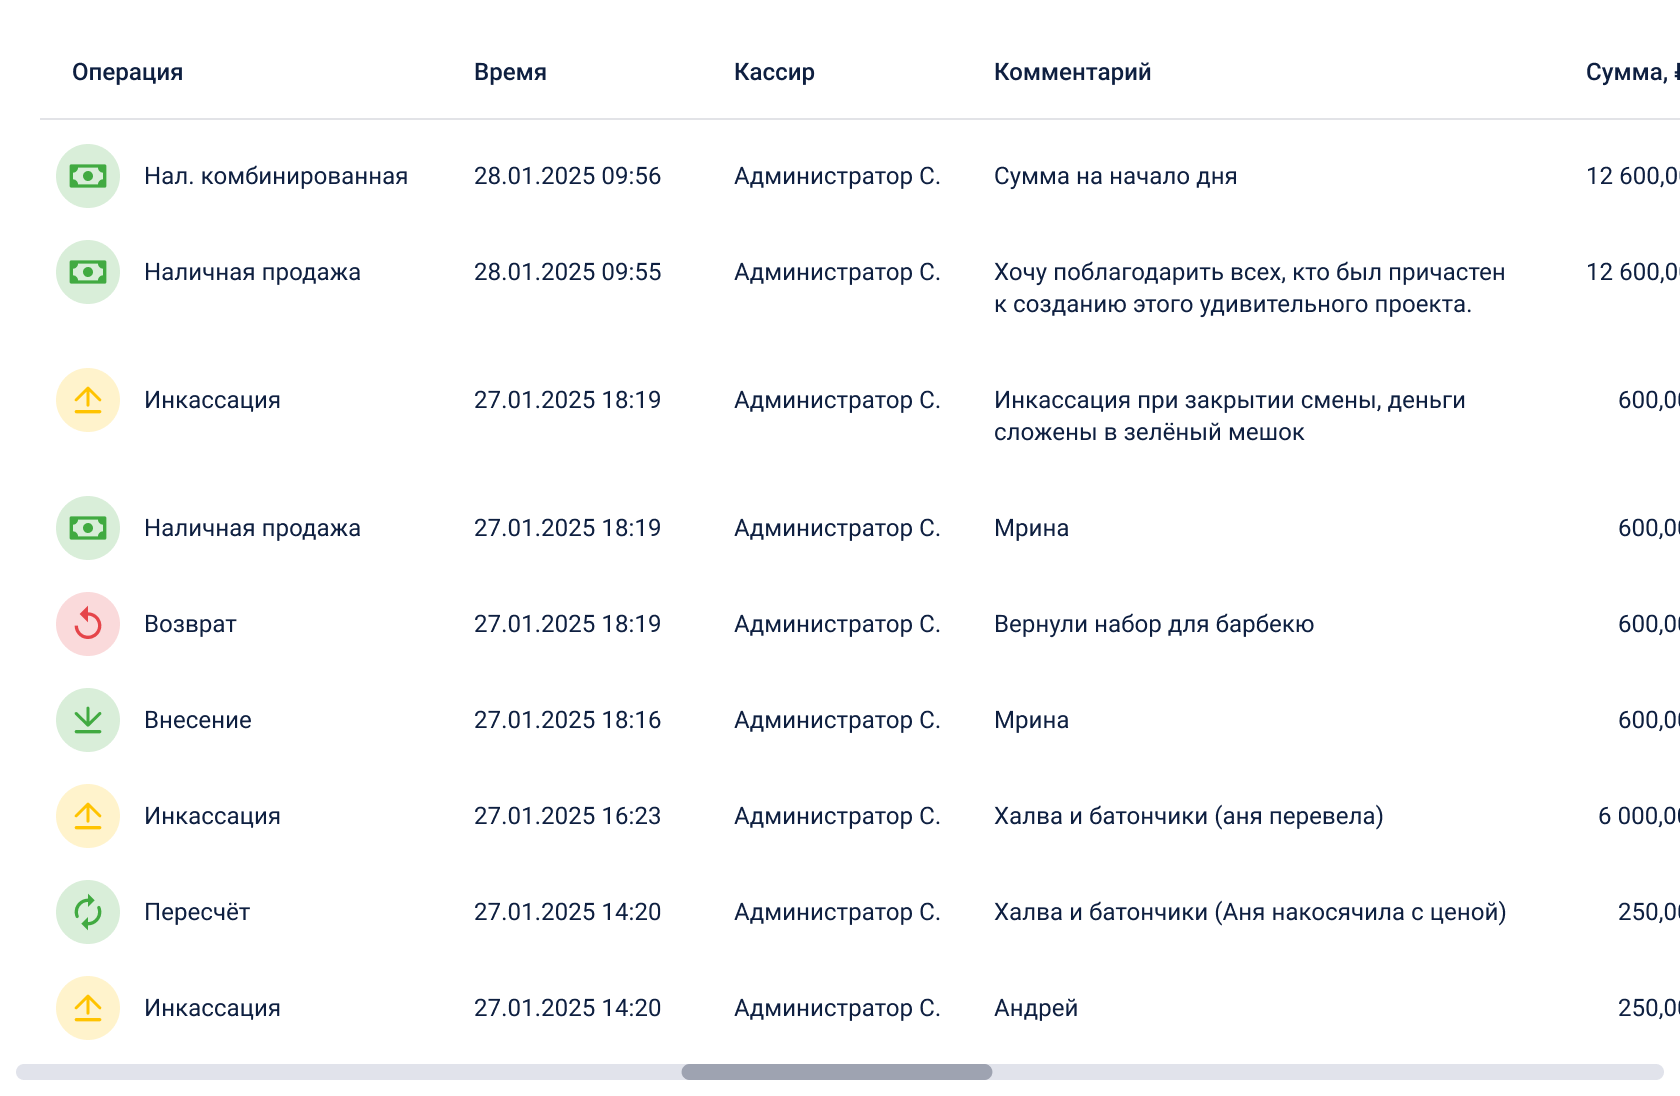
Task: Click the Пересчёт operation label
Action: point(197,912)
